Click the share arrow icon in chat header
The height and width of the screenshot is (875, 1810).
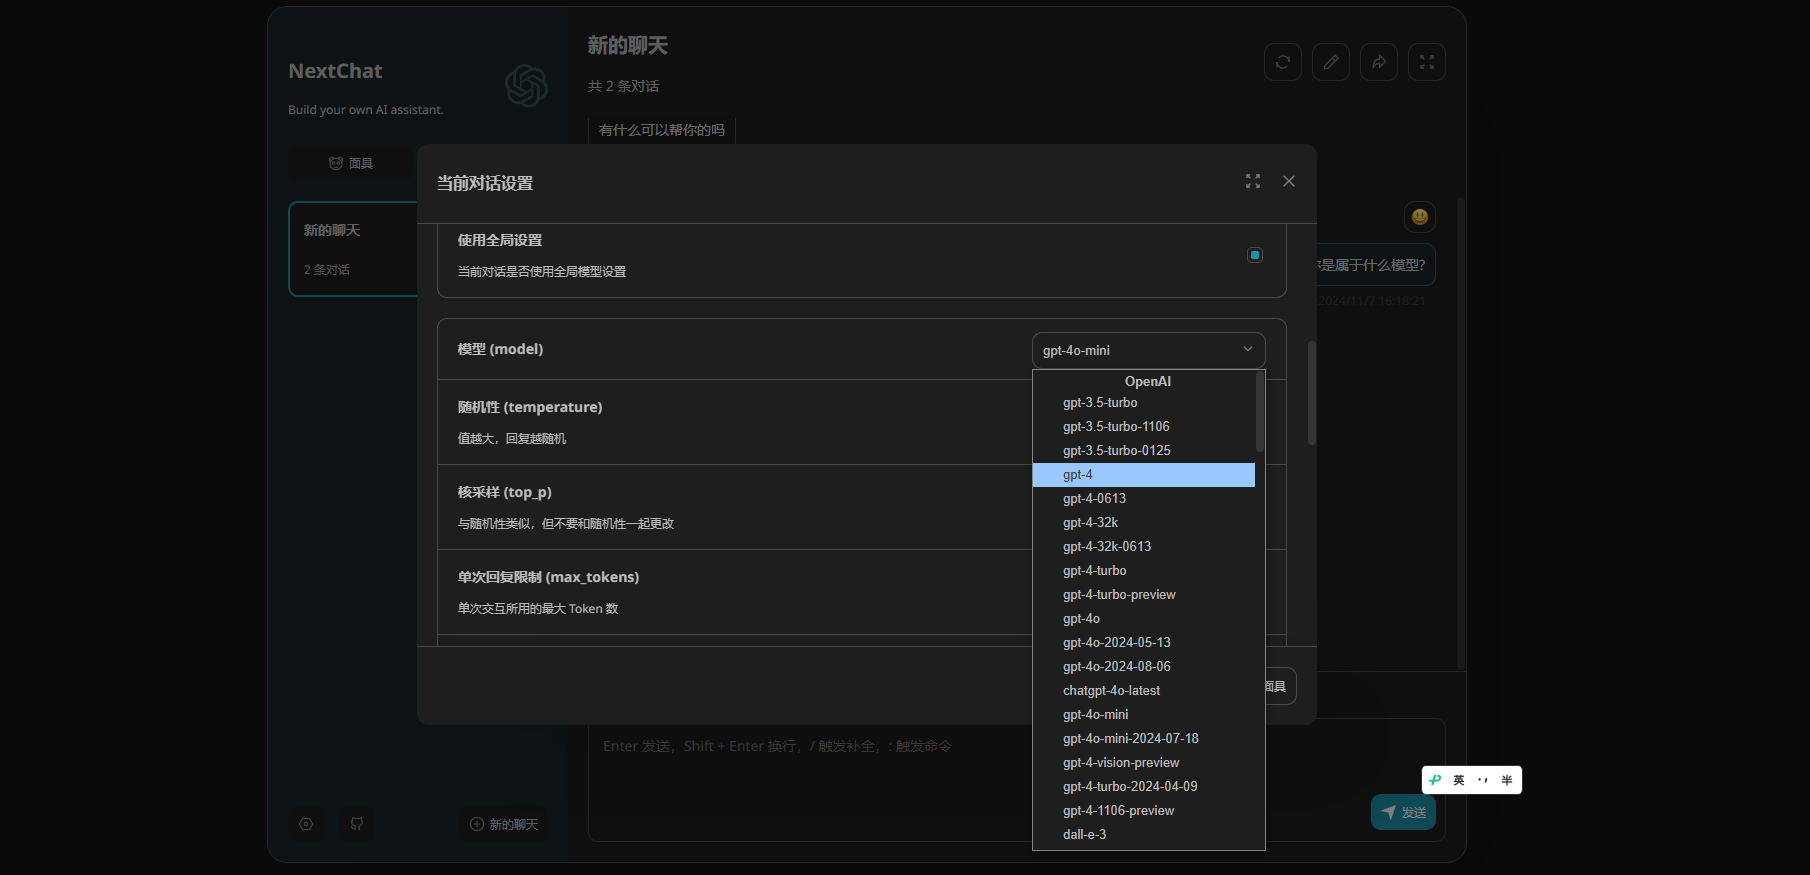point(1379,62)
